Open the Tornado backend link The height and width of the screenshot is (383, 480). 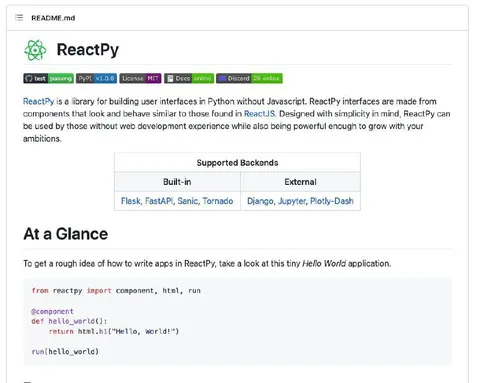[x=218, y=201]
